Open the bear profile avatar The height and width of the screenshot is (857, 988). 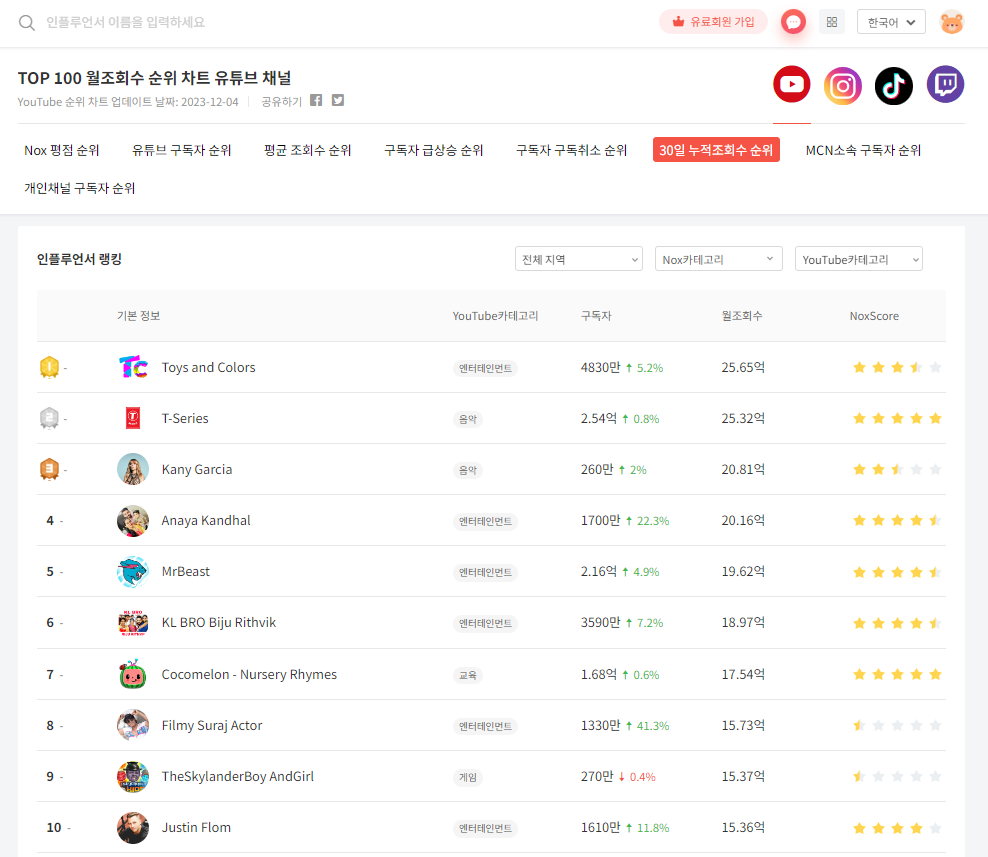(951, 23)
